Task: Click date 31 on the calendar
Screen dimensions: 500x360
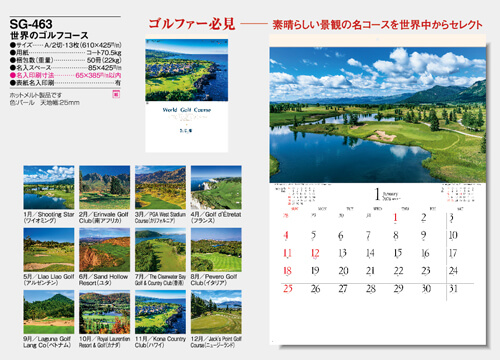Action: pyautogui.click(x=453, y=289)
